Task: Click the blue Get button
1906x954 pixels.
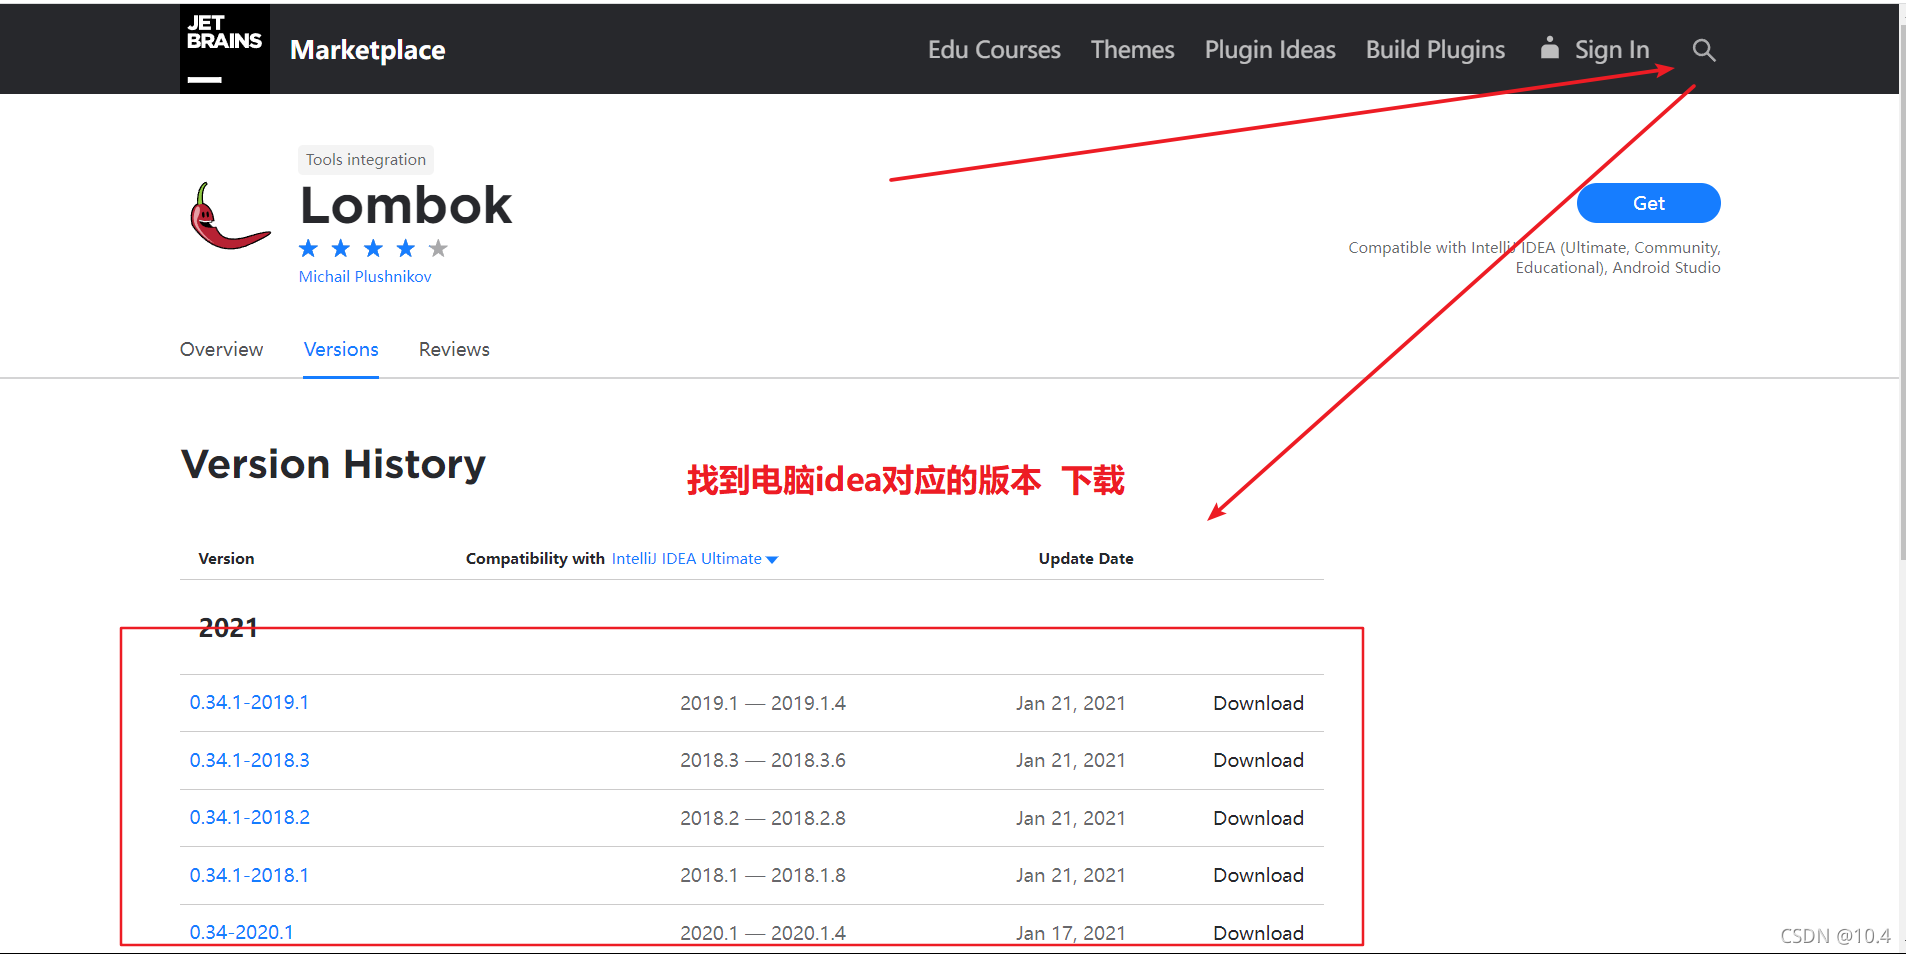Action: (1648, 203)
